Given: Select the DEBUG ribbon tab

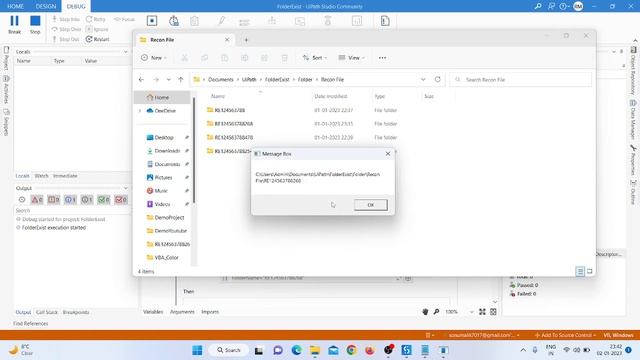Looking at the screenshot, I should (x=76, y=6).
